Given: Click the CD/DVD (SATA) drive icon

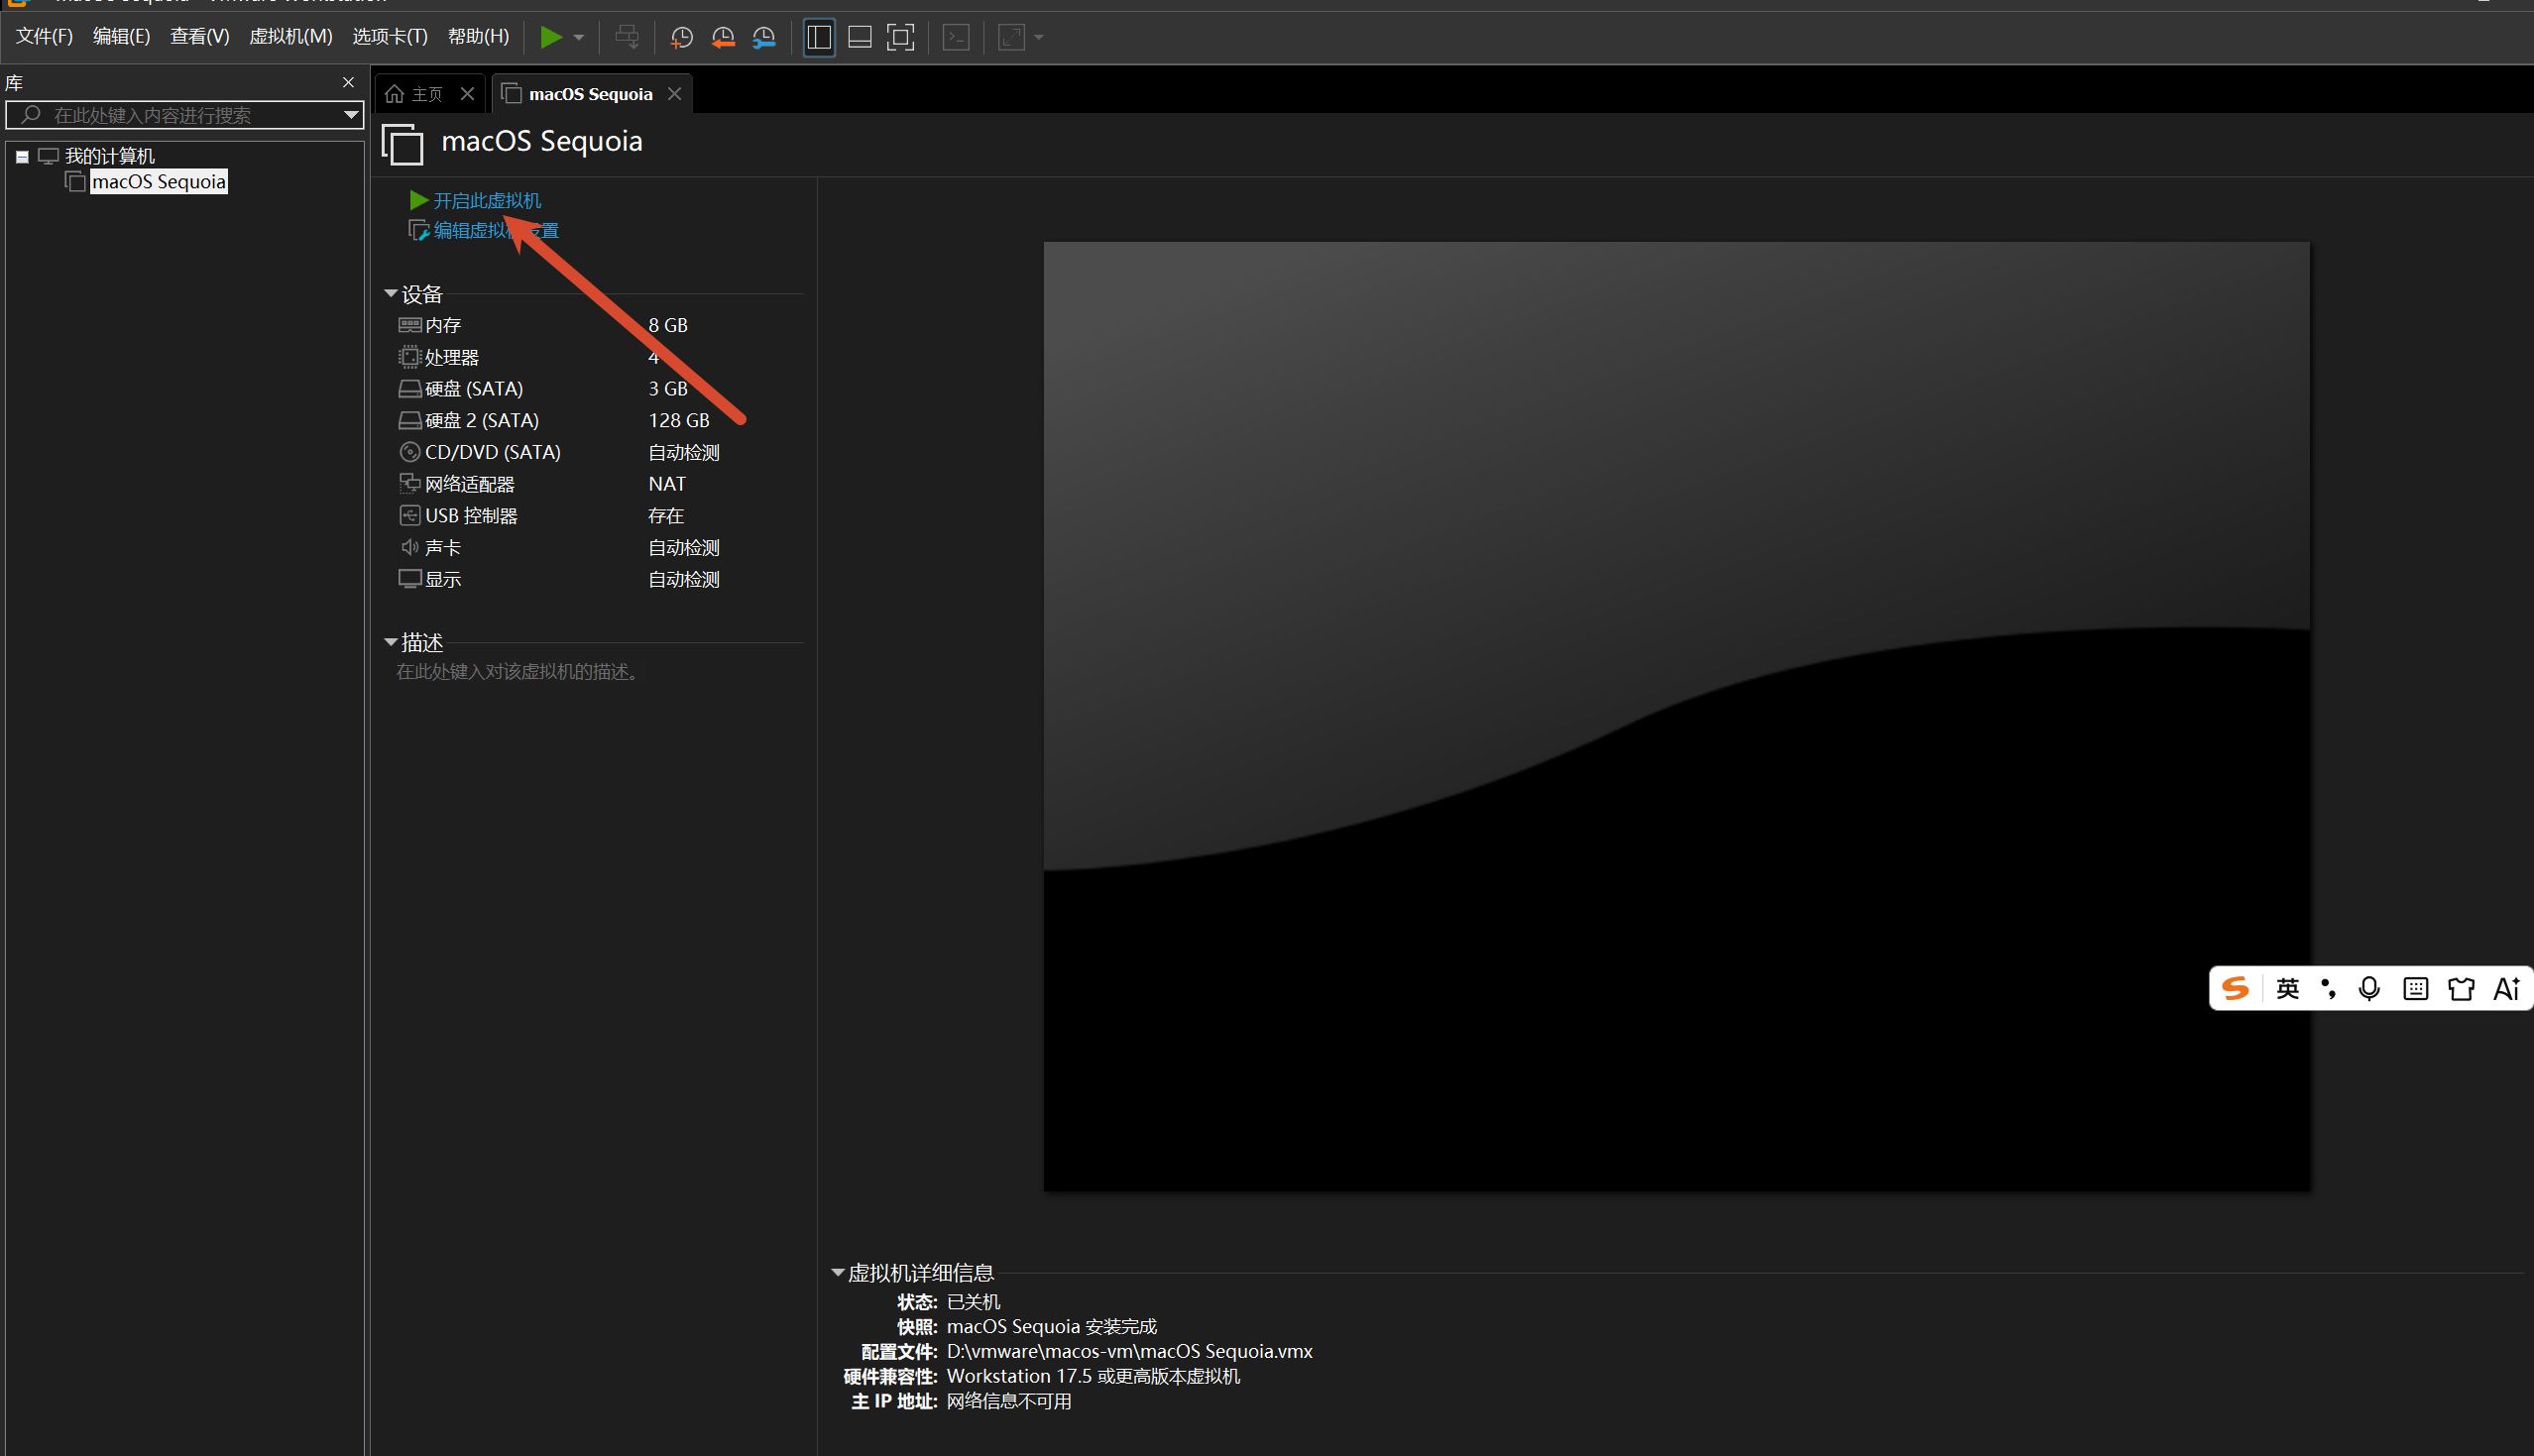Looking at the screenshot, I should [x=410, y=452].
